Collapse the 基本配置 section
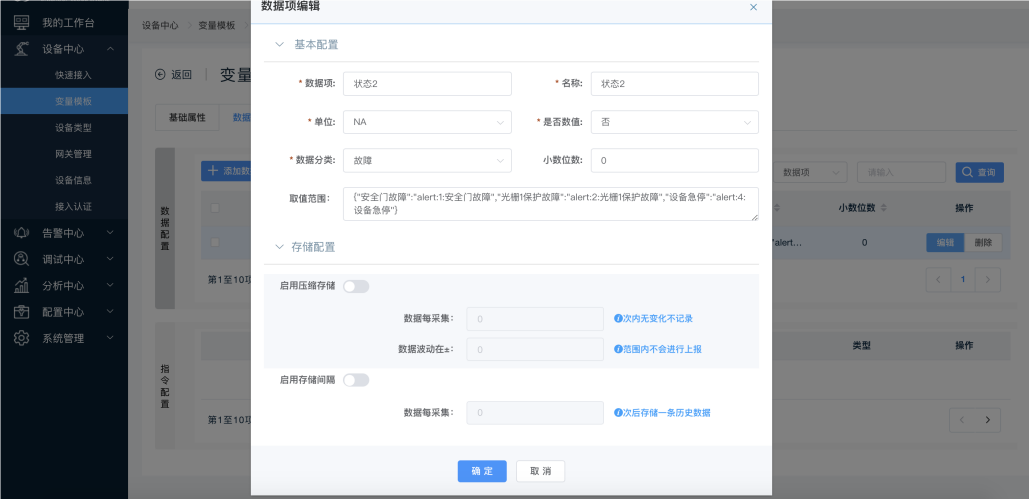1029x499 pixels. tap(279, 45)
